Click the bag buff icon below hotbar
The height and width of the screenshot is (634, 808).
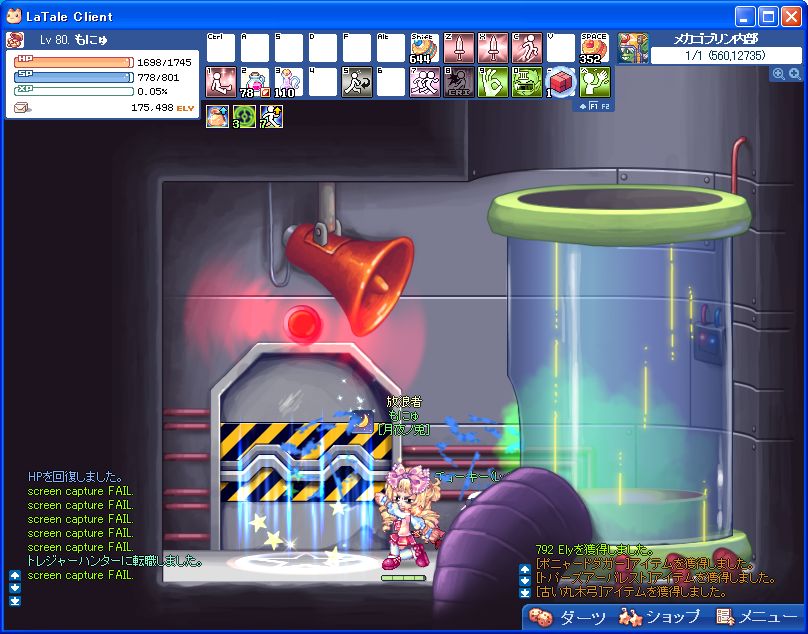217,116
